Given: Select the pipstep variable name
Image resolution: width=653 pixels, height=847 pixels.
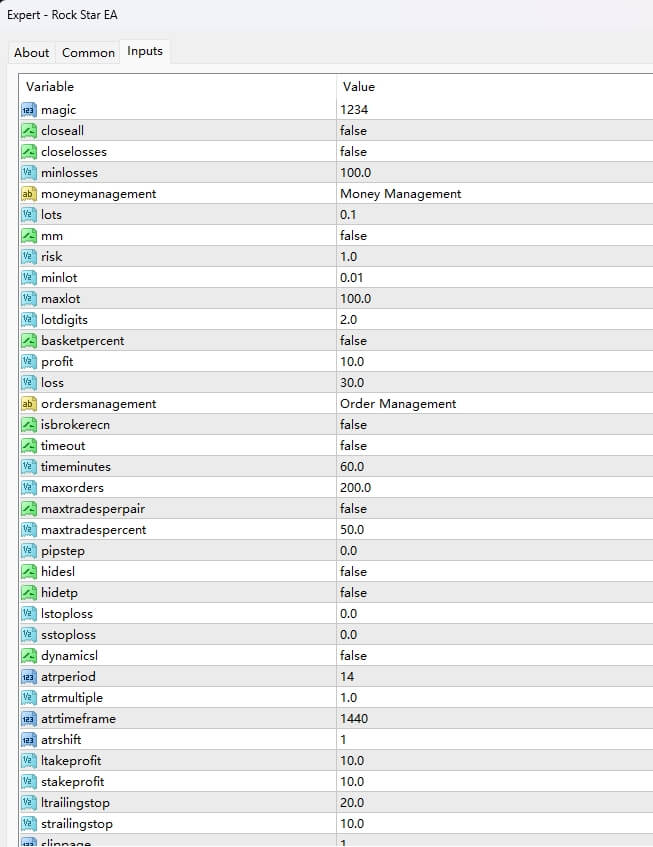Looking at the screenshot, I should tap(63, 552).
